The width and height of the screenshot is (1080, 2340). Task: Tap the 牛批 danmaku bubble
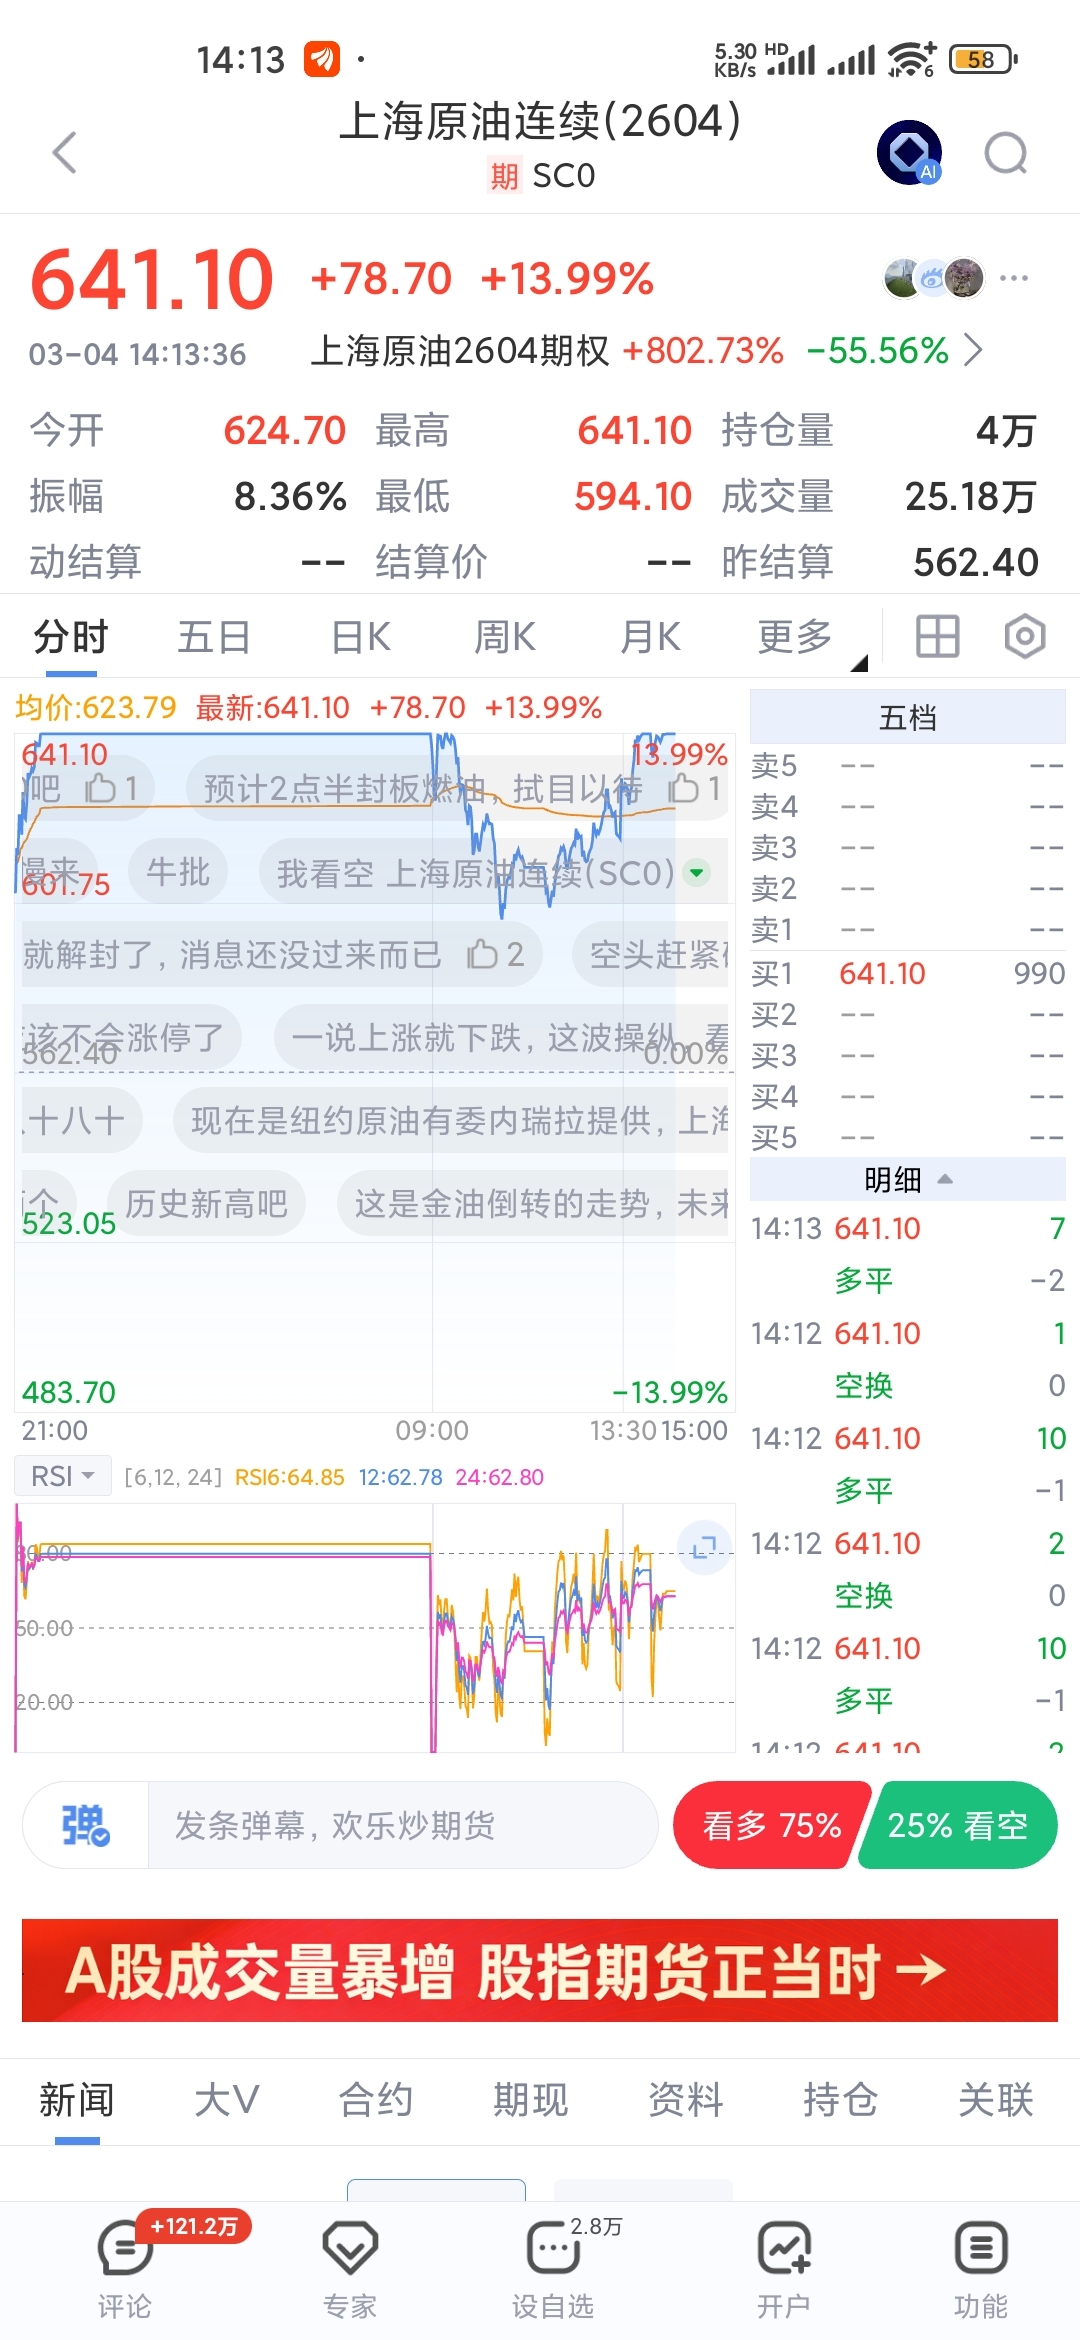178,872
